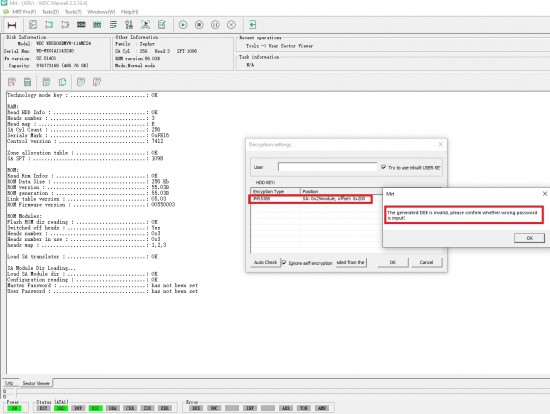Click the Technology mode key log line
The image size is (550, 414).
[82, 95]
